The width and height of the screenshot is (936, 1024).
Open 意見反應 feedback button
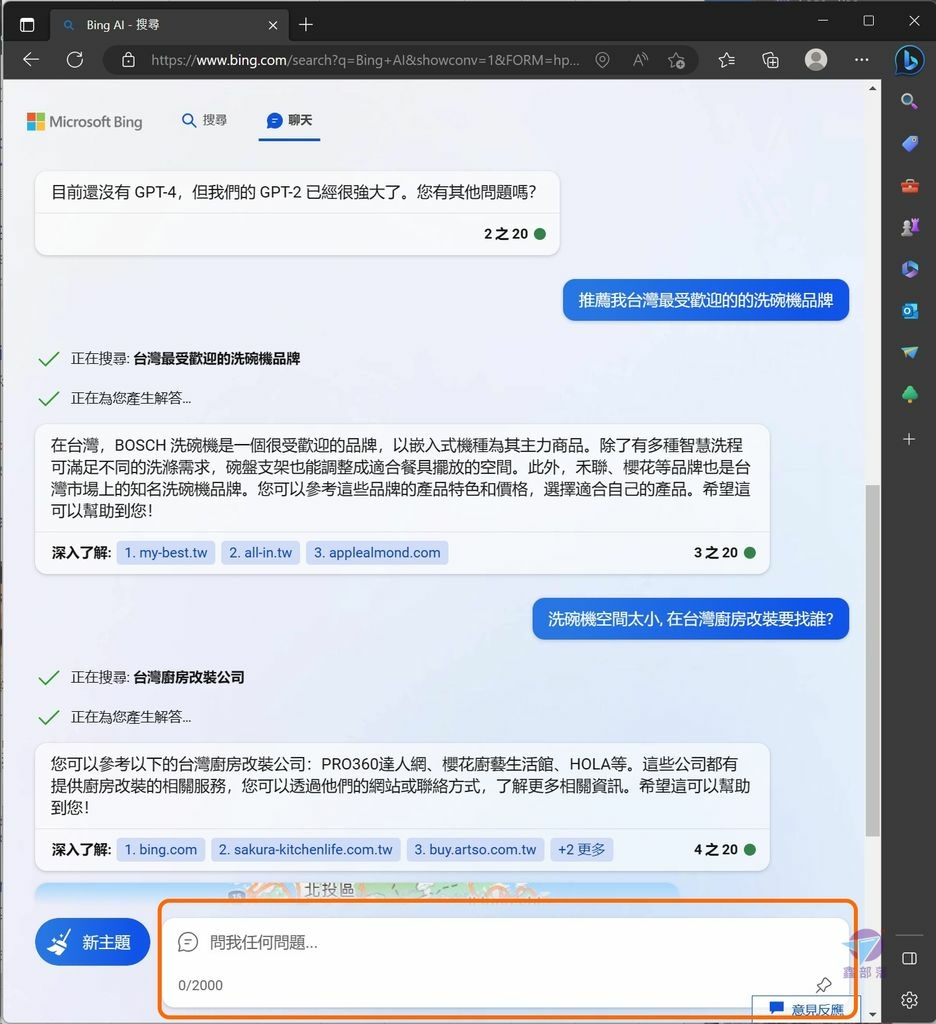coord(807,1009)
